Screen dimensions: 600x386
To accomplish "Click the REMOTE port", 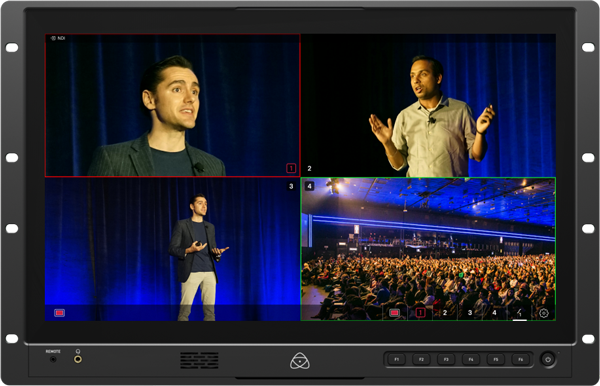I will [53, 359].
